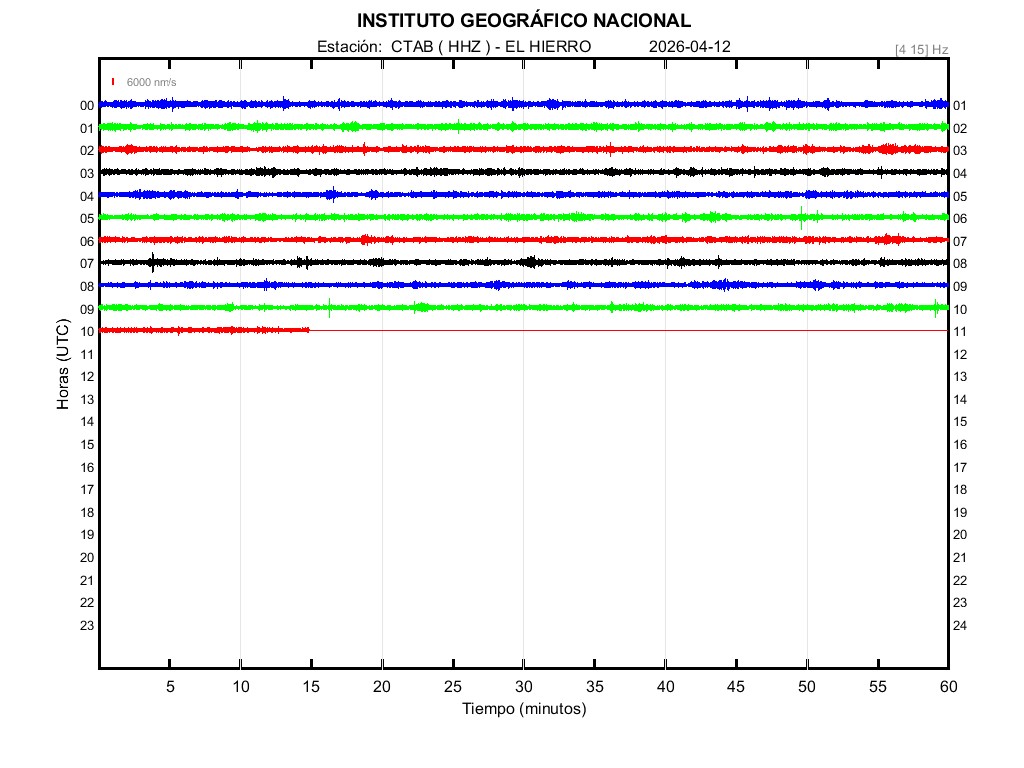
Task: Click the 45 tick on the time axis
Action: (735, 686)
